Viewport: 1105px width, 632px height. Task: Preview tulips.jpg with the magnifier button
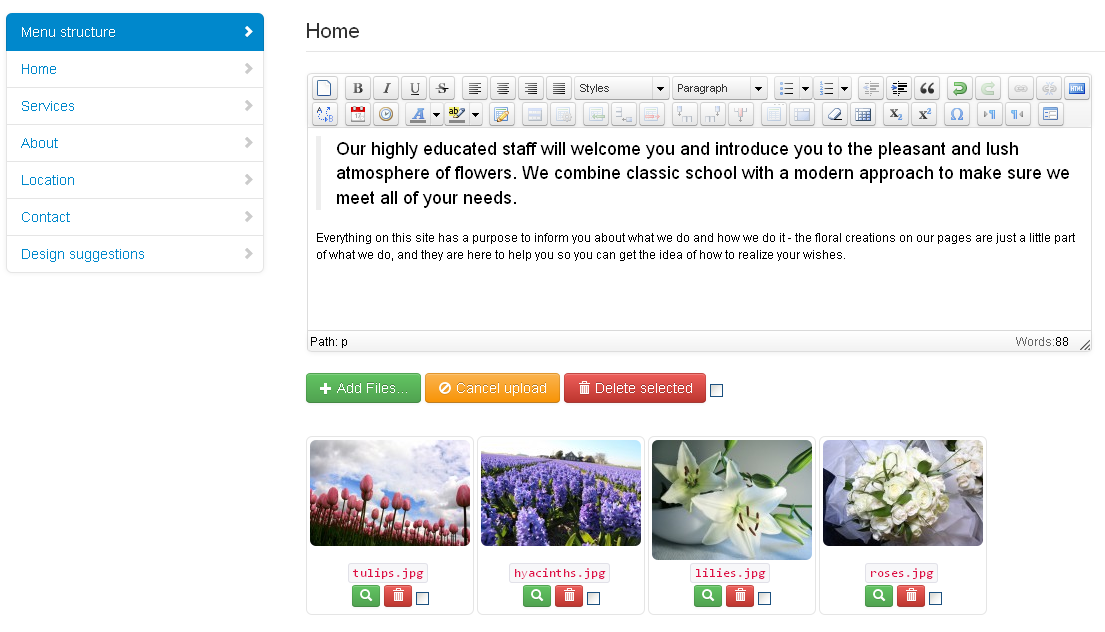366,596
